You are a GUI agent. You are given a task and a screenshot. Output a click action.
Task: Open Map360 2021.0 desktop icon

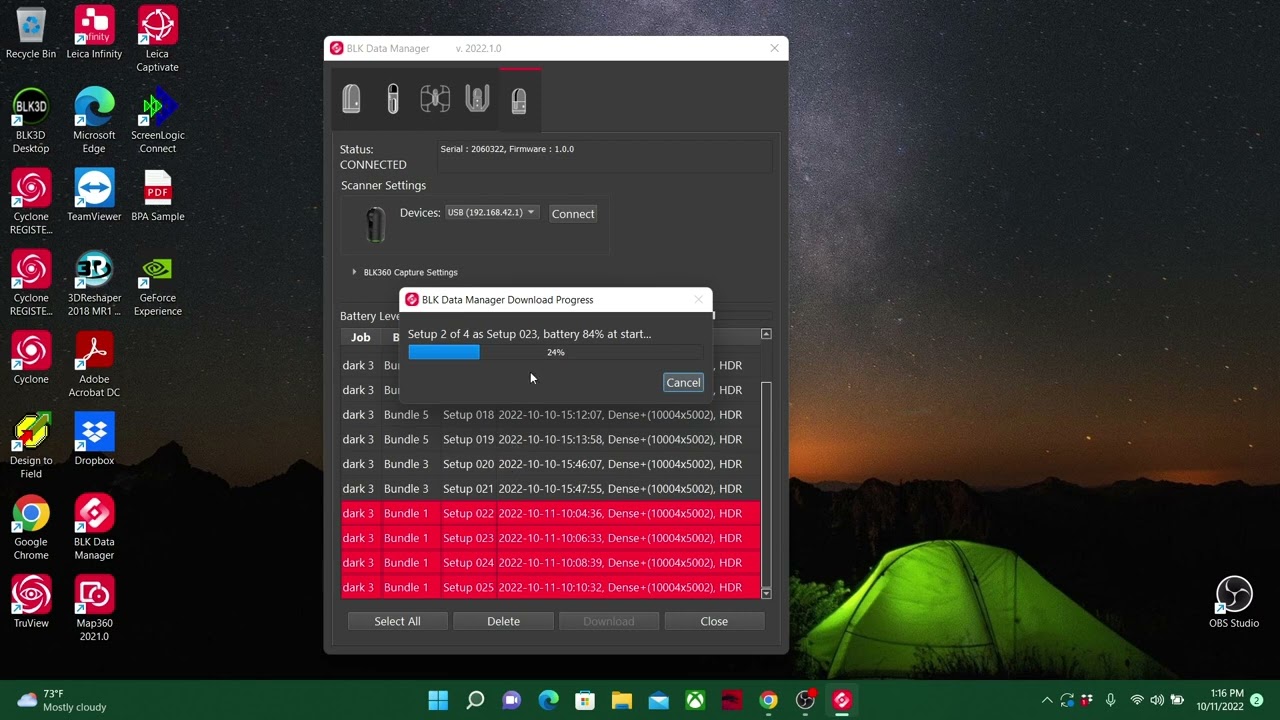pyautogui.click(x=94, y=608)
